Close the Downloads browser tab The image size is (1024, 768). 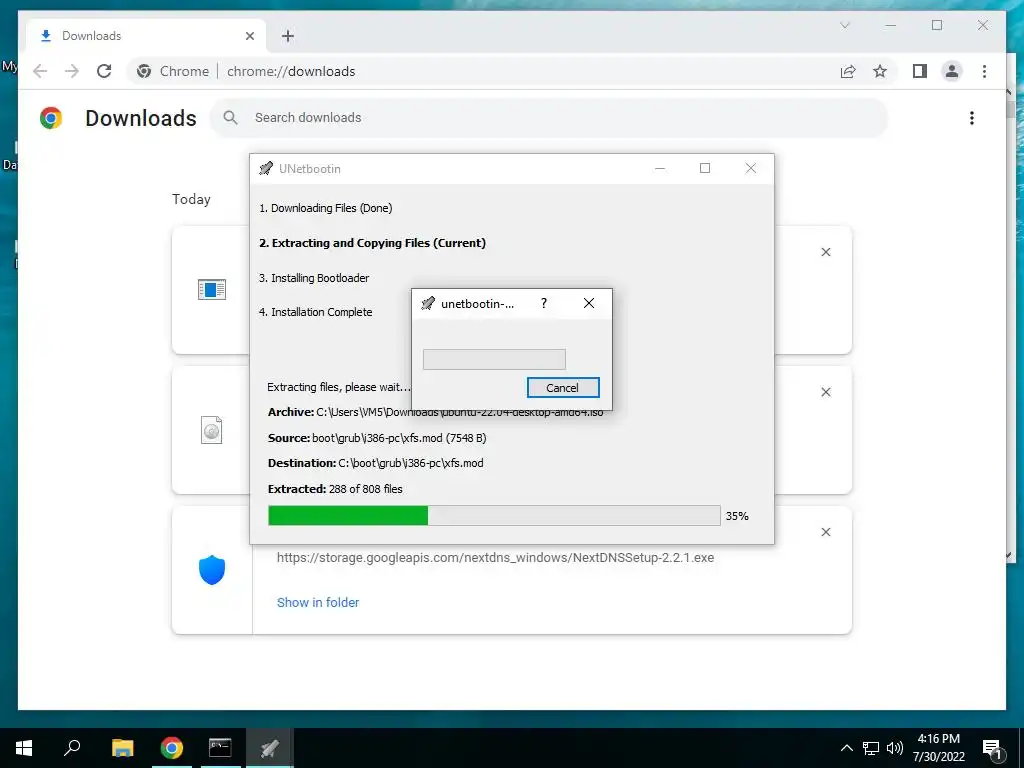click(249, 36)
